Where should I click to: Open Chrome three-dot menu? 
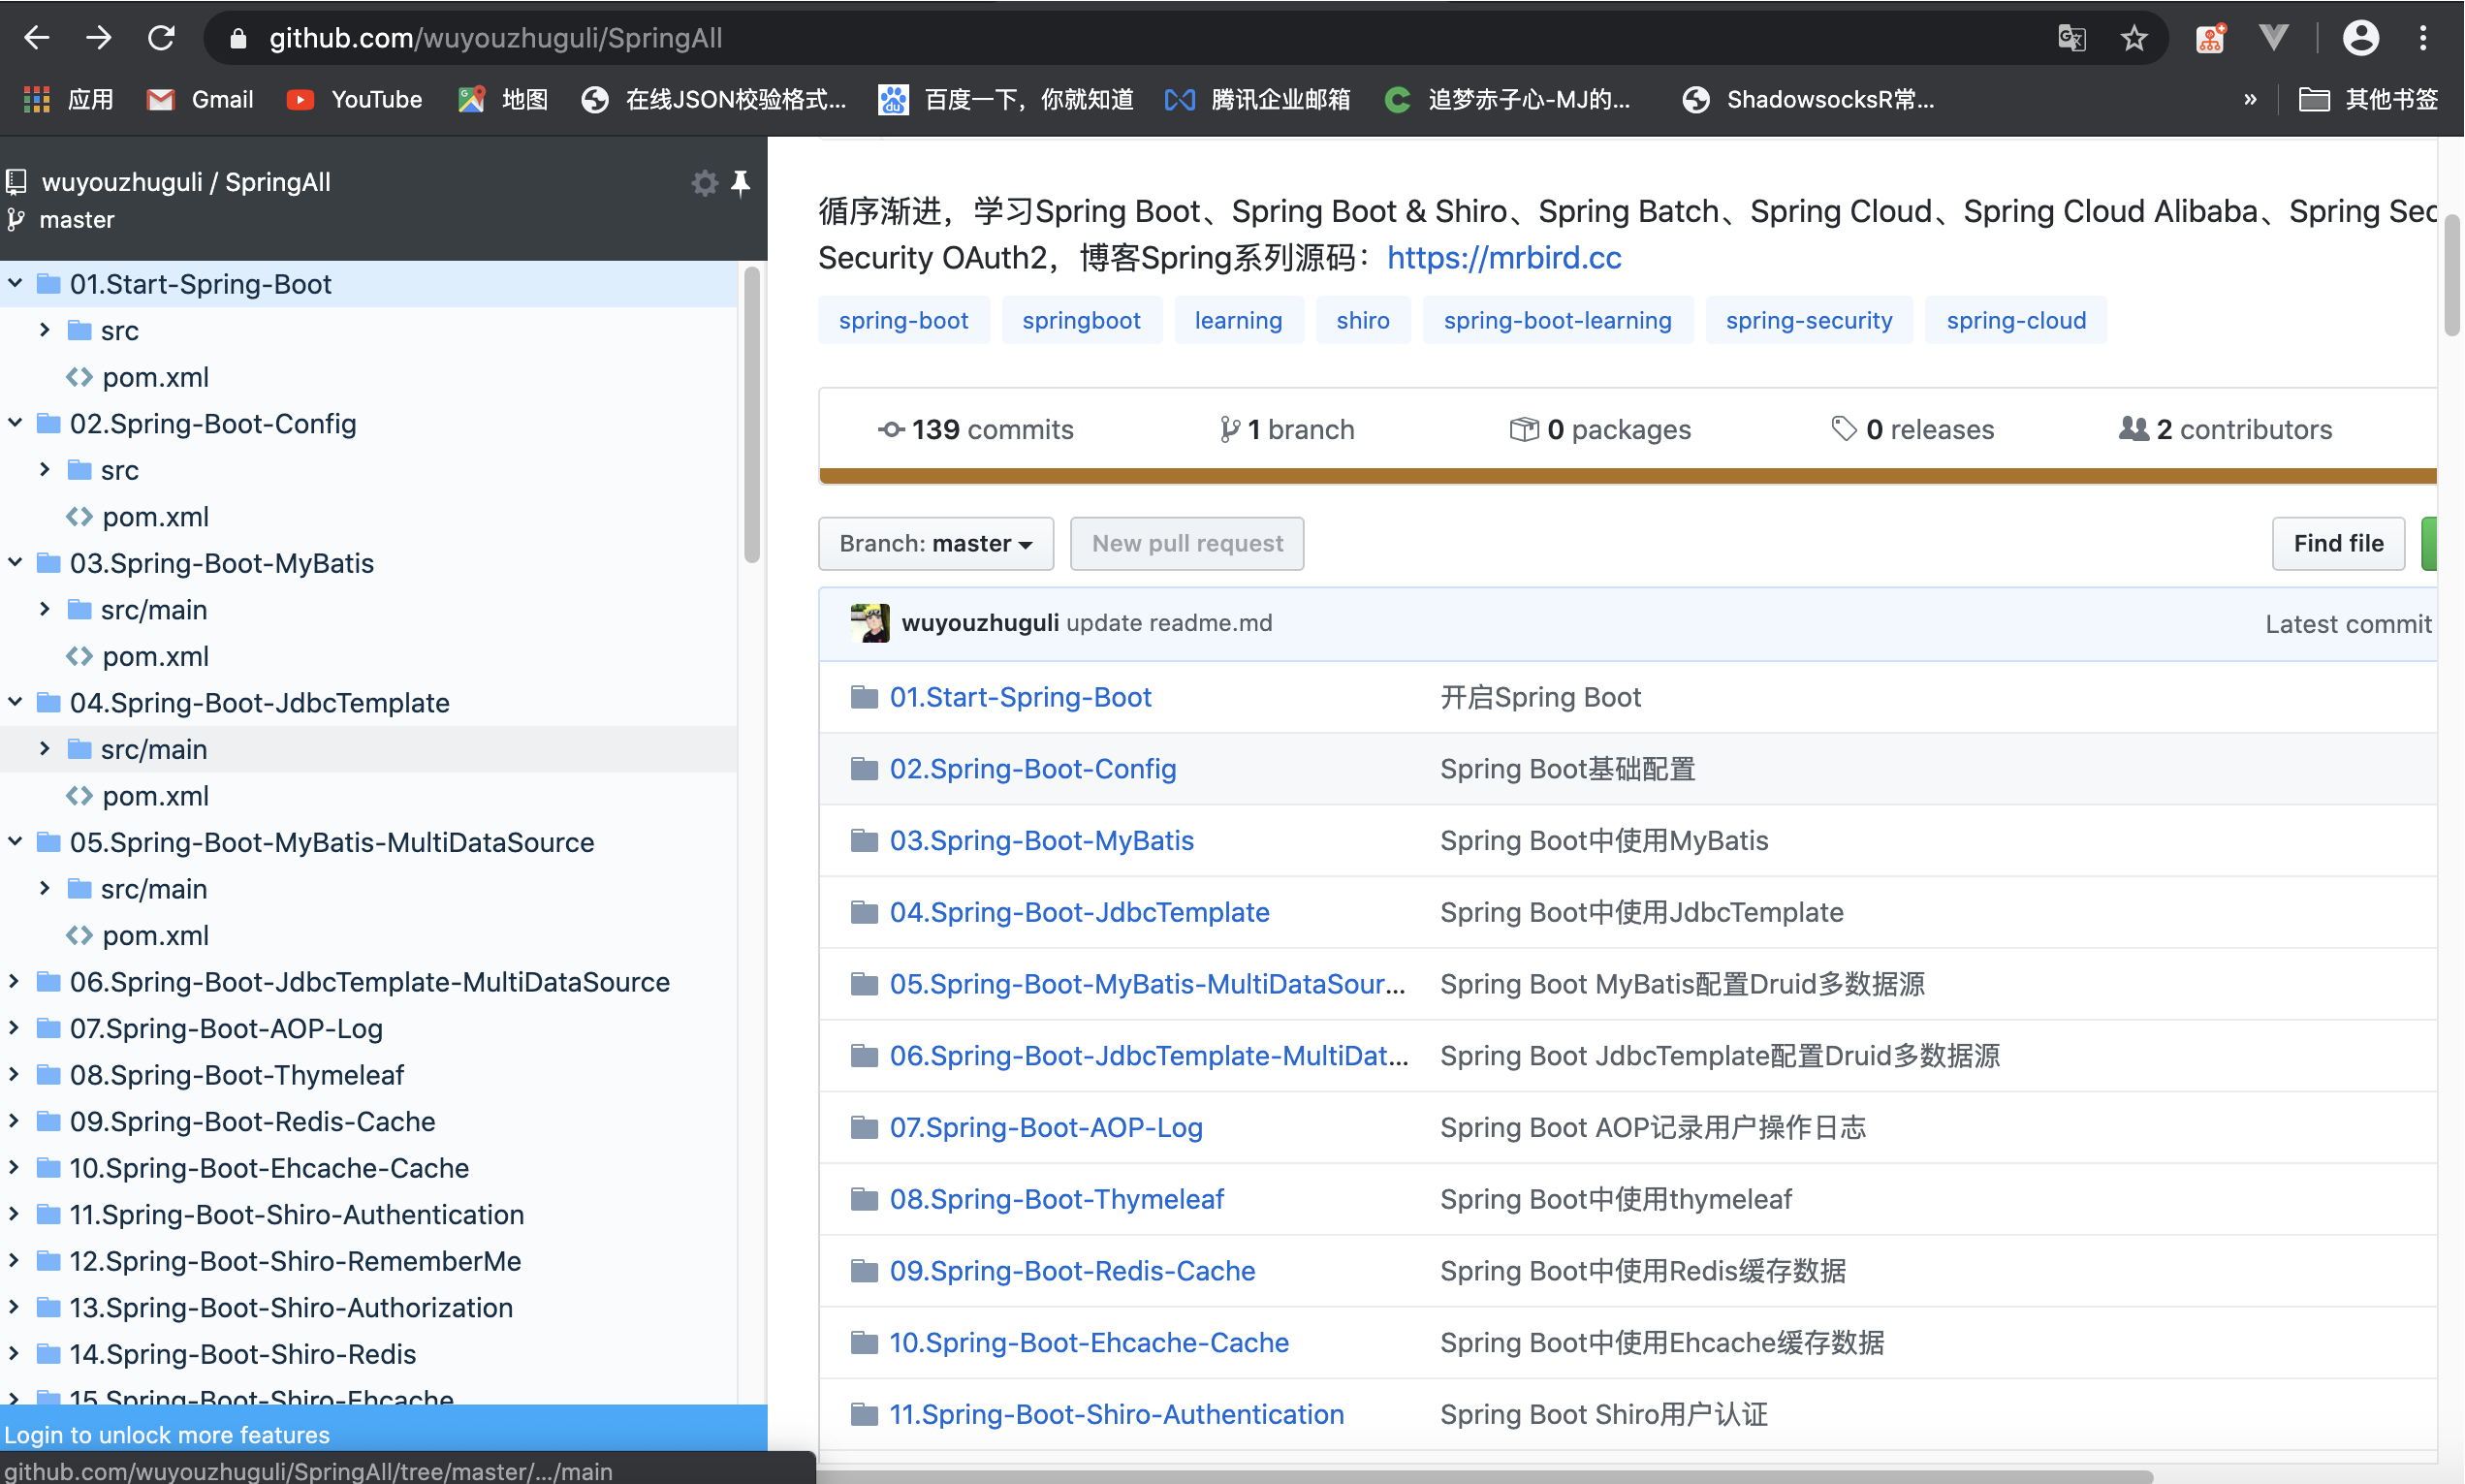2423,38
